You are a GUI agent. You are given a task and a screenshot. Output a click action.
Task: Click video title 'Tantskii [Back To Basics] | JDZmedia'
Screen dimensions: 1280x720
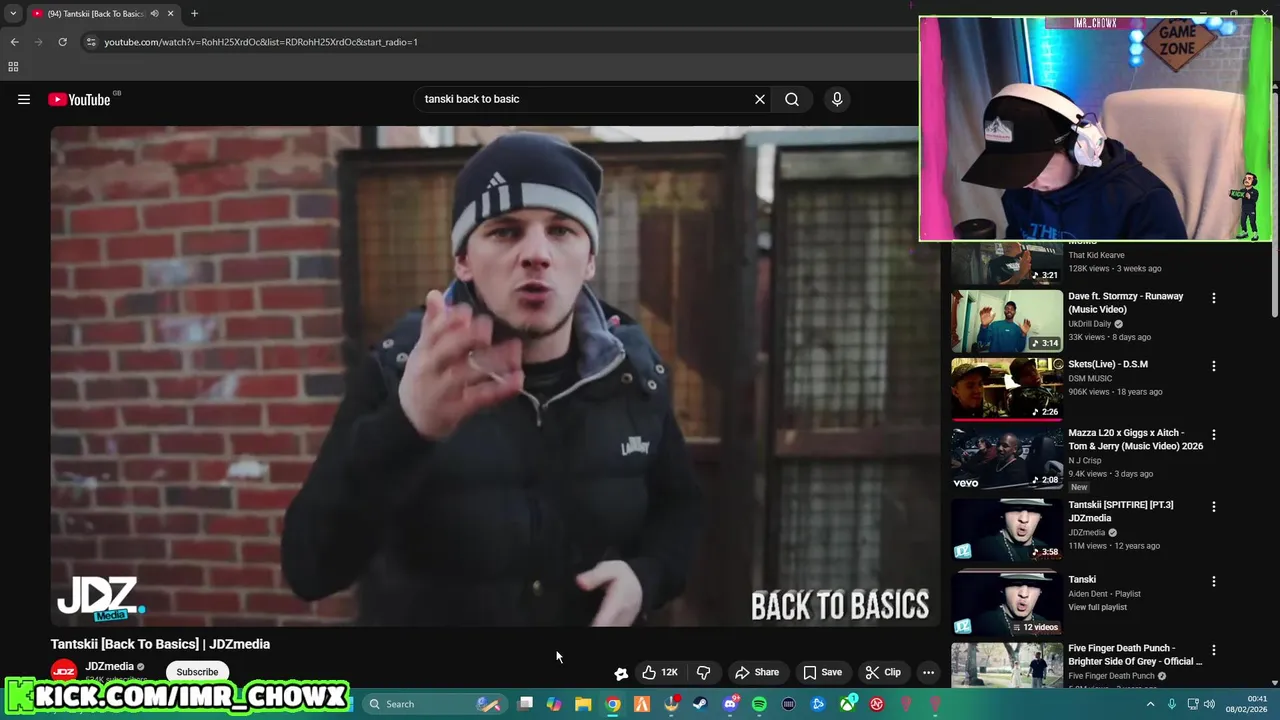[x=160, y=644]
